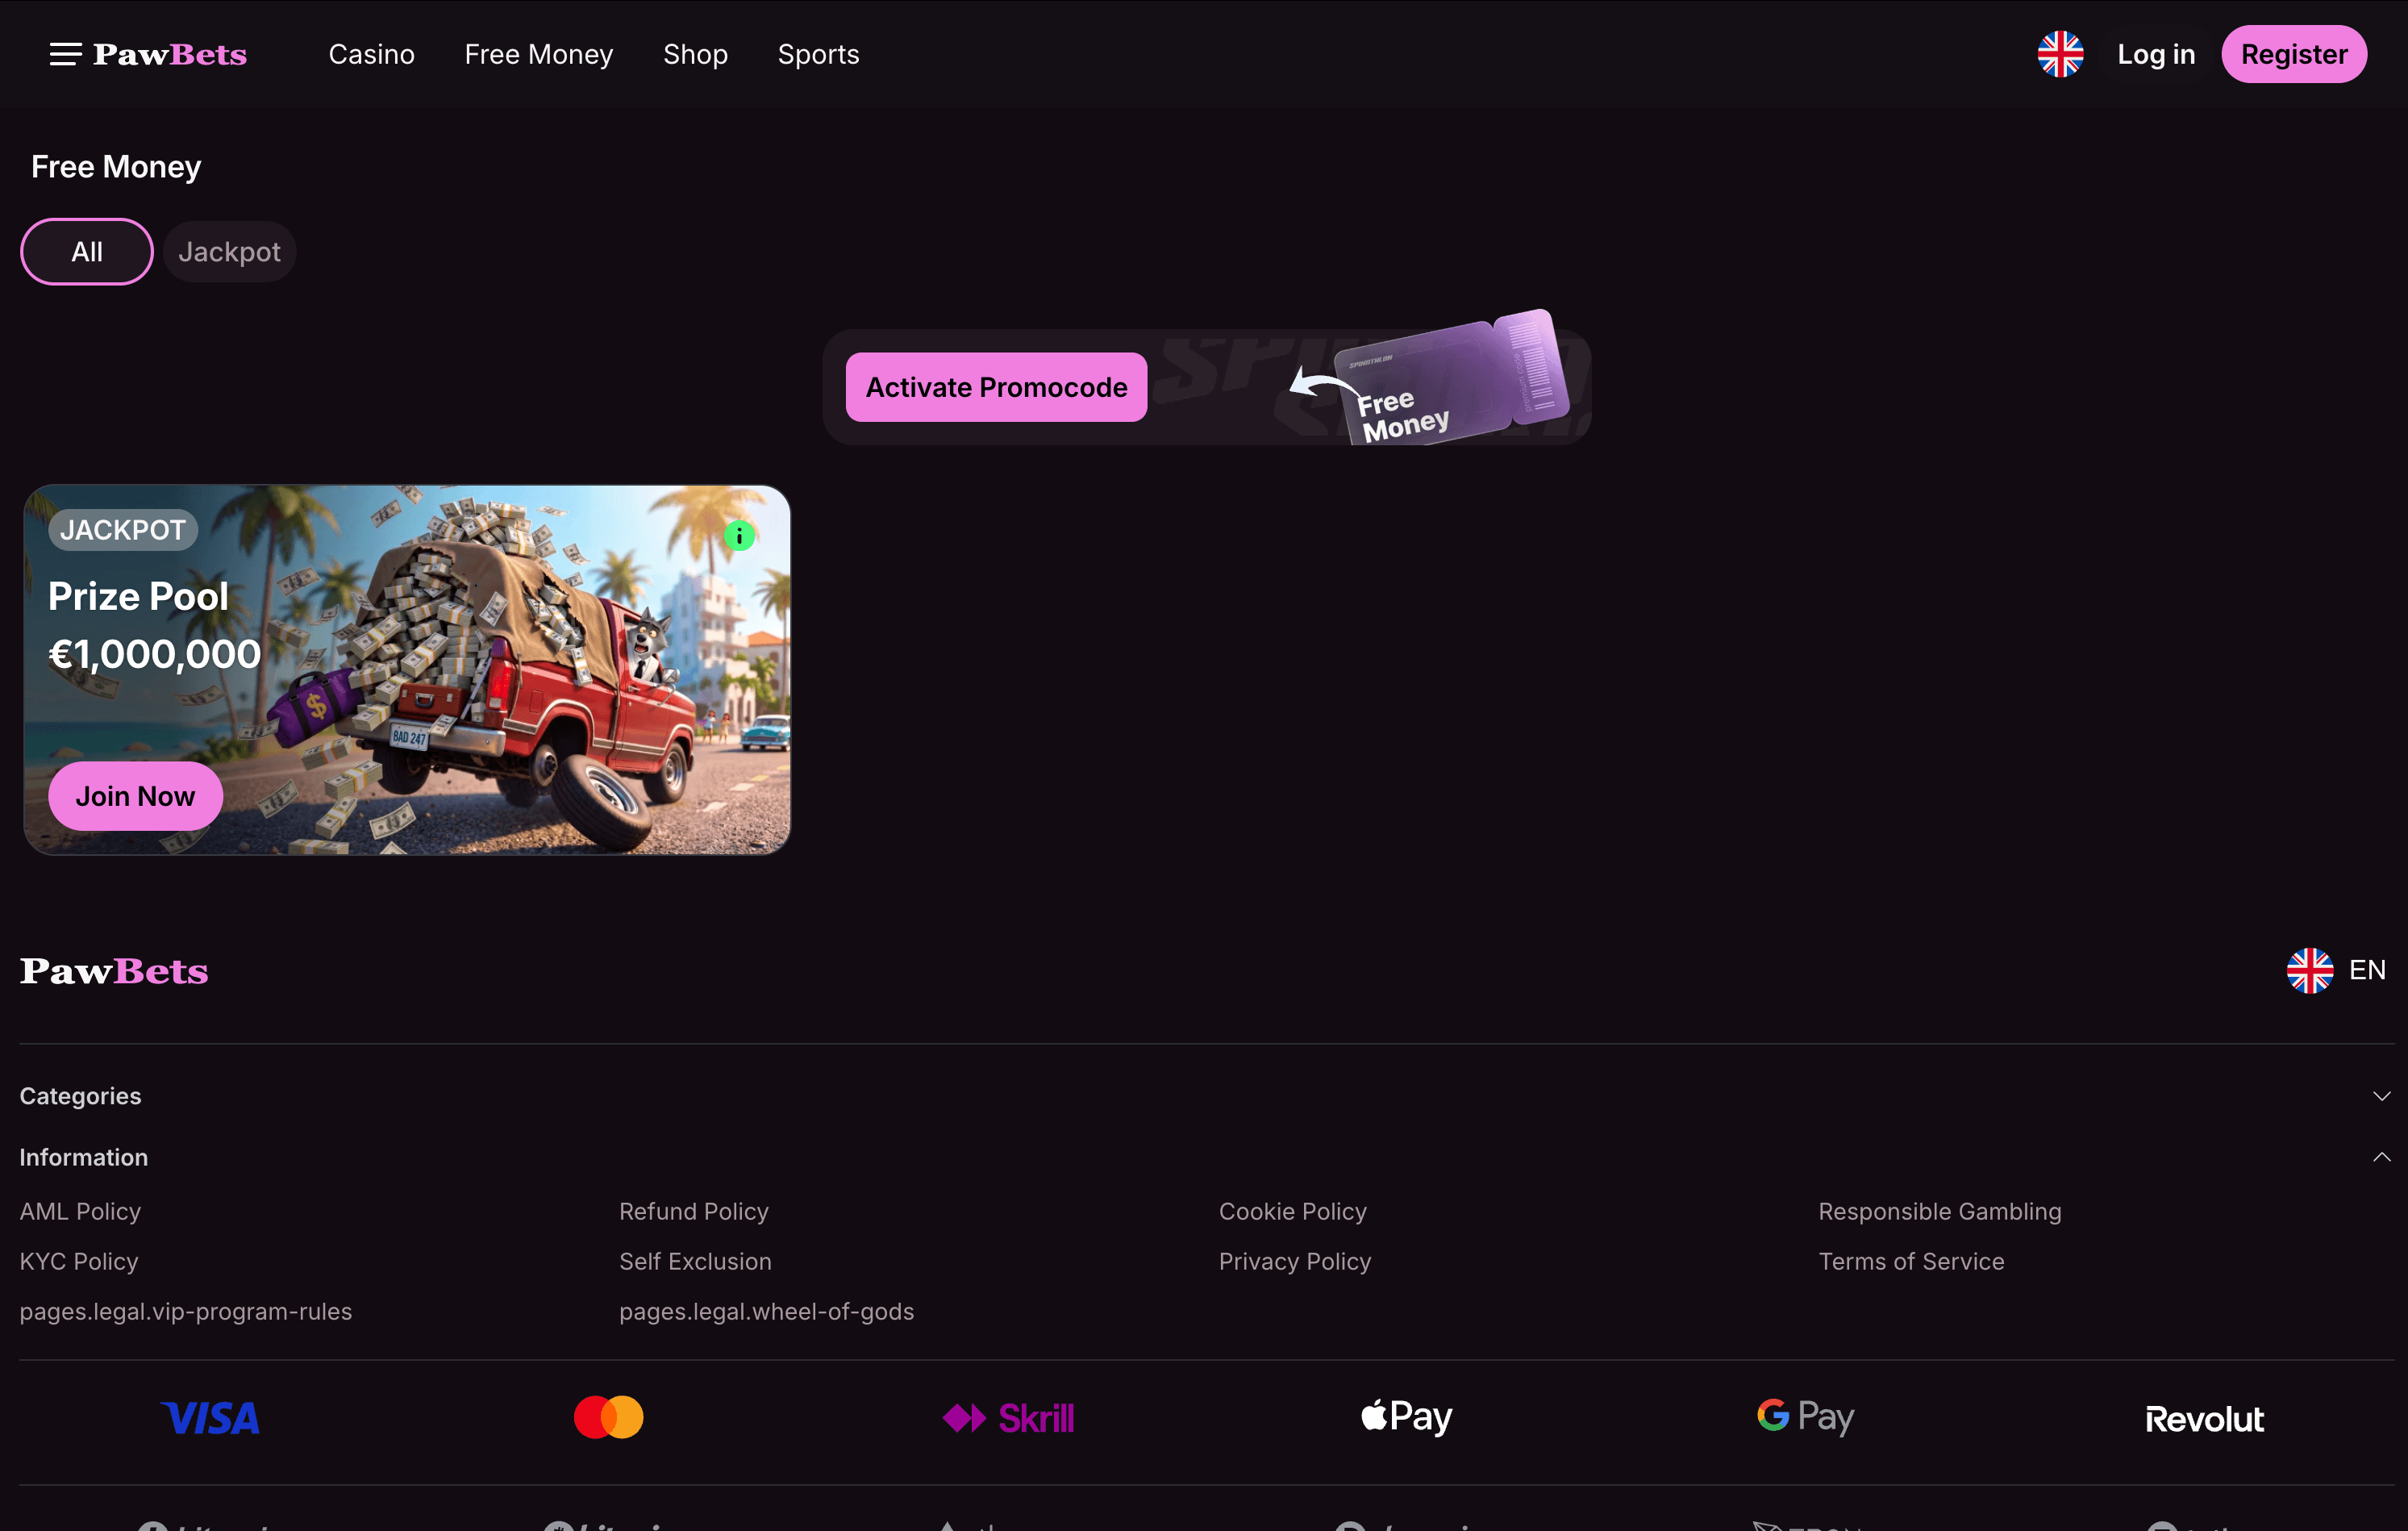Image resolution: width=2408 pixels, height=1531 pixels.
Task: Collapse the Information section chevron
Action: pos(2381,1157)
